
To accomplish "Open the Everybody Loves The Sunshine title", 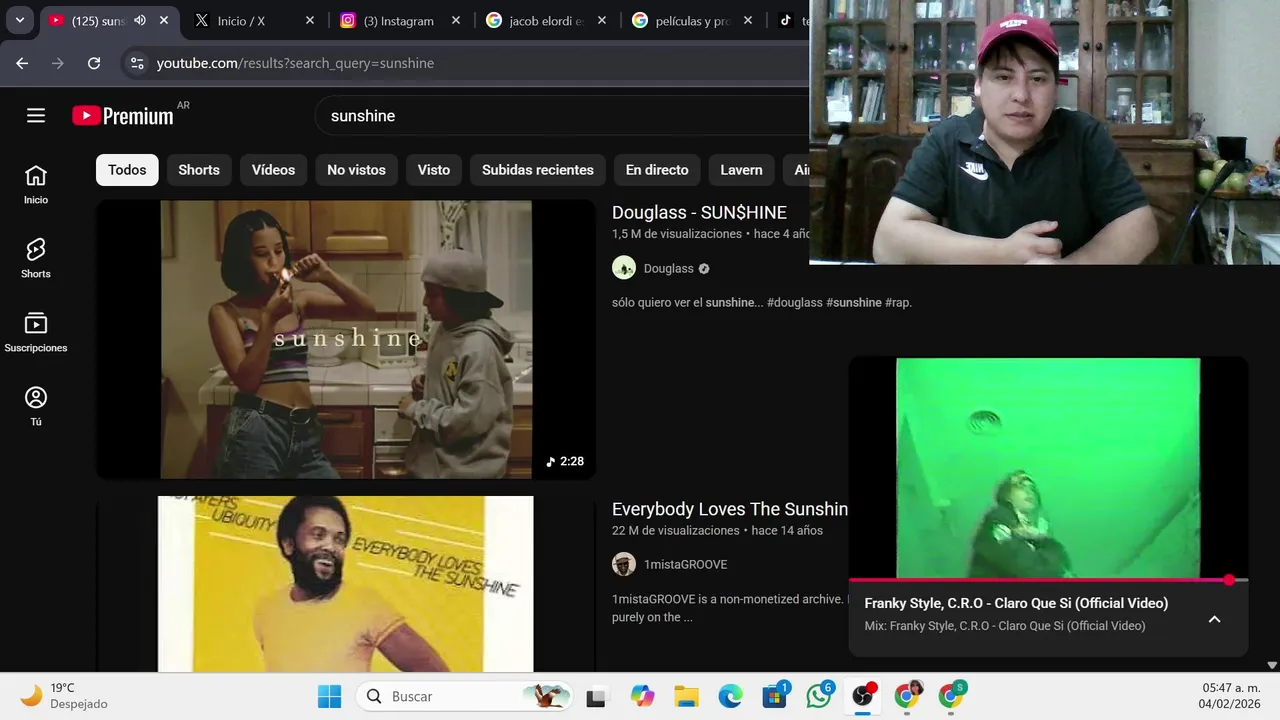I will coord(730,509).
